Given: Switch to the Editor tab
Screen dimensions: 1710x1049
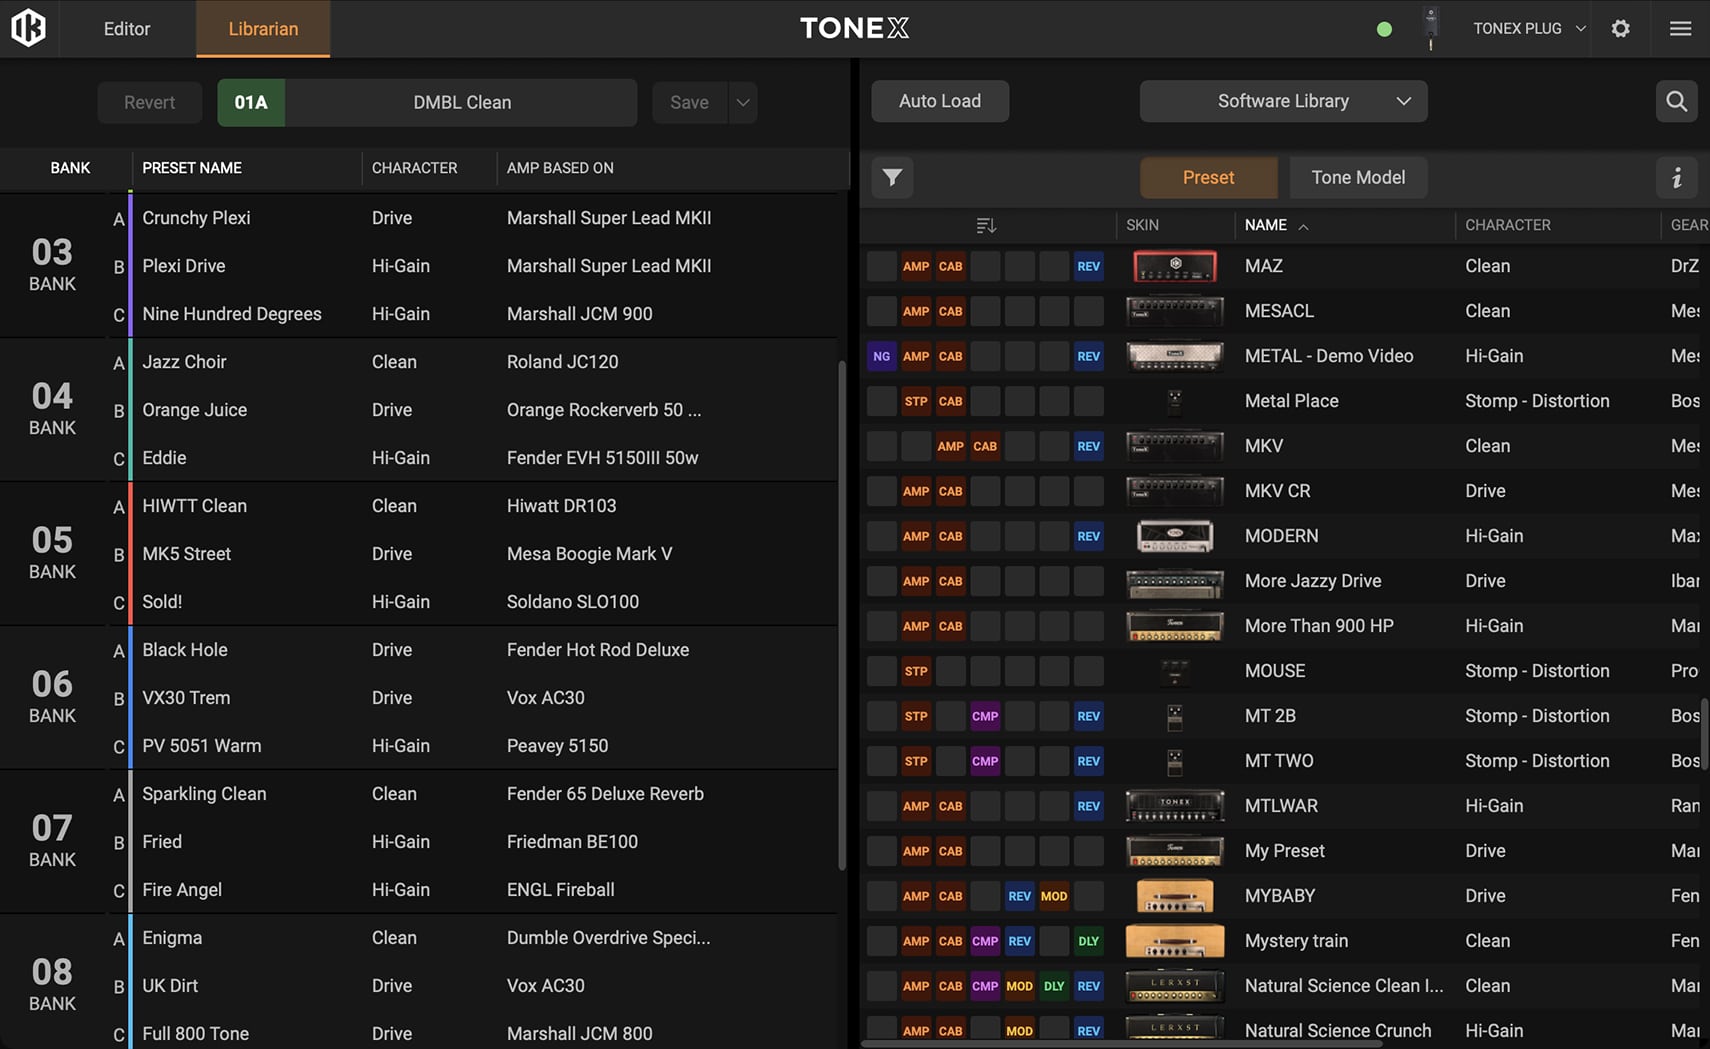Looking at the screenshot, I should point(127,29).
